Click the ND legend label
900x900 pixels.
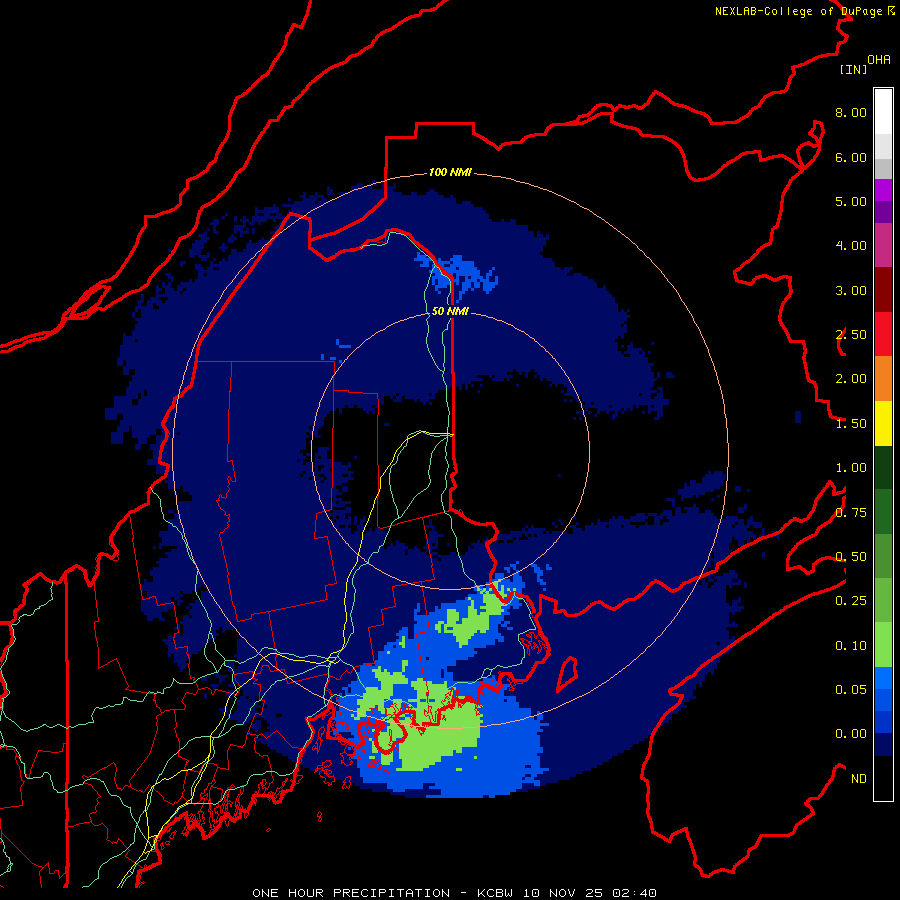pyautogui.click(x=859, y=779)
